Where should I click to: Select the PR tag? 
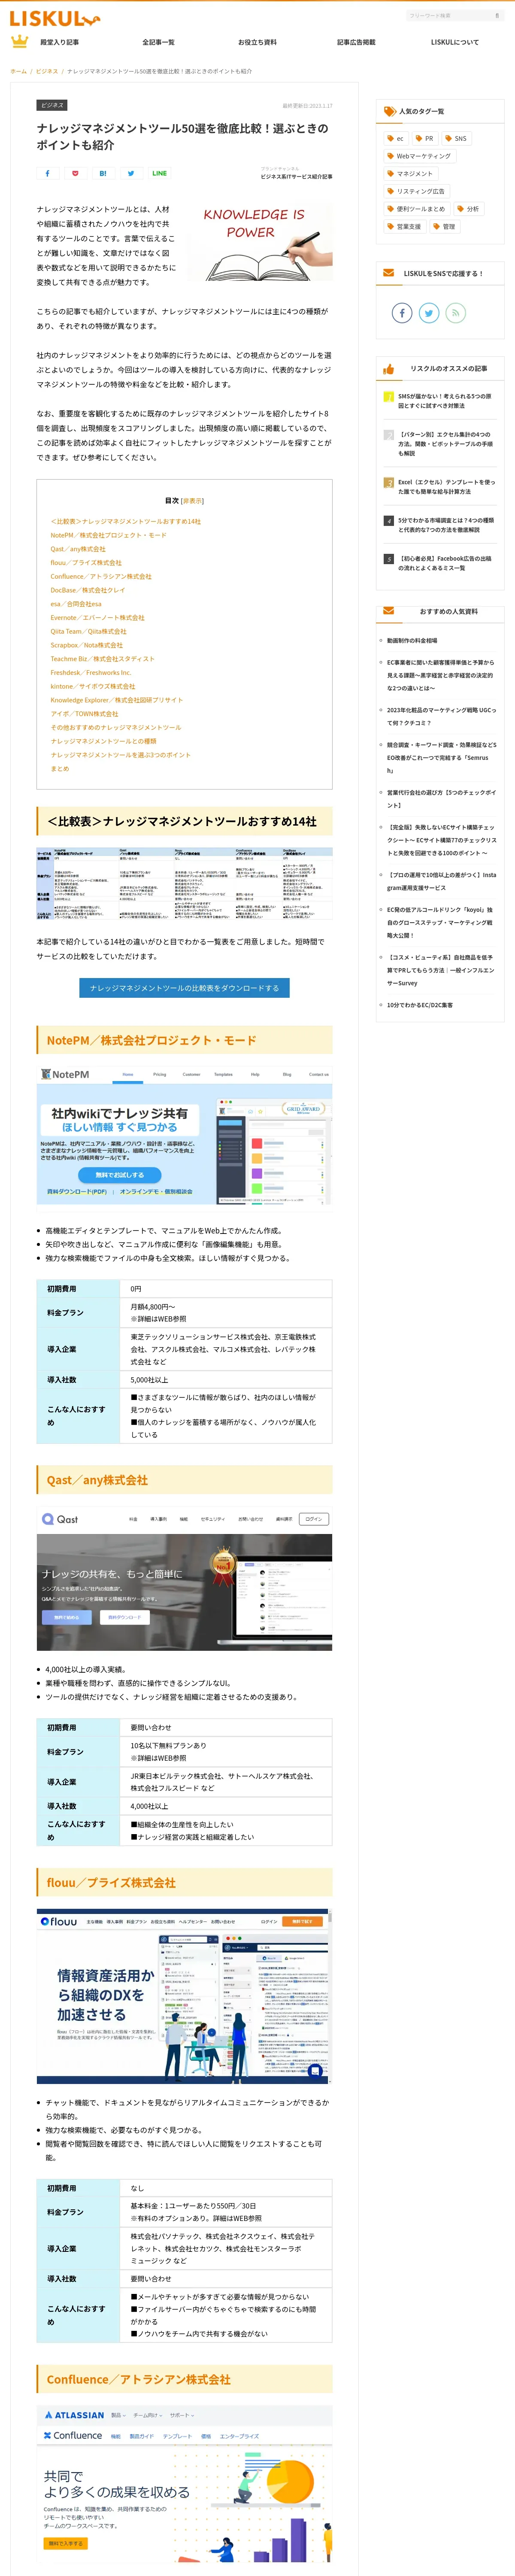coord(425,139)
